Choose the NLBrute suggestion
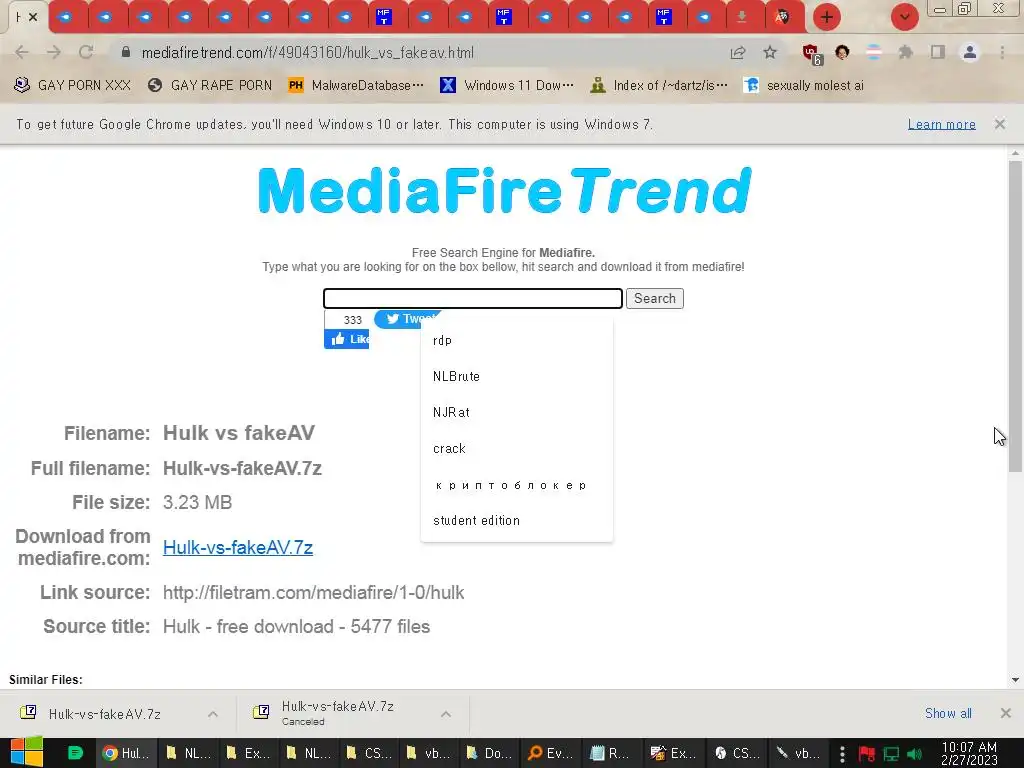 click(517, 376)
